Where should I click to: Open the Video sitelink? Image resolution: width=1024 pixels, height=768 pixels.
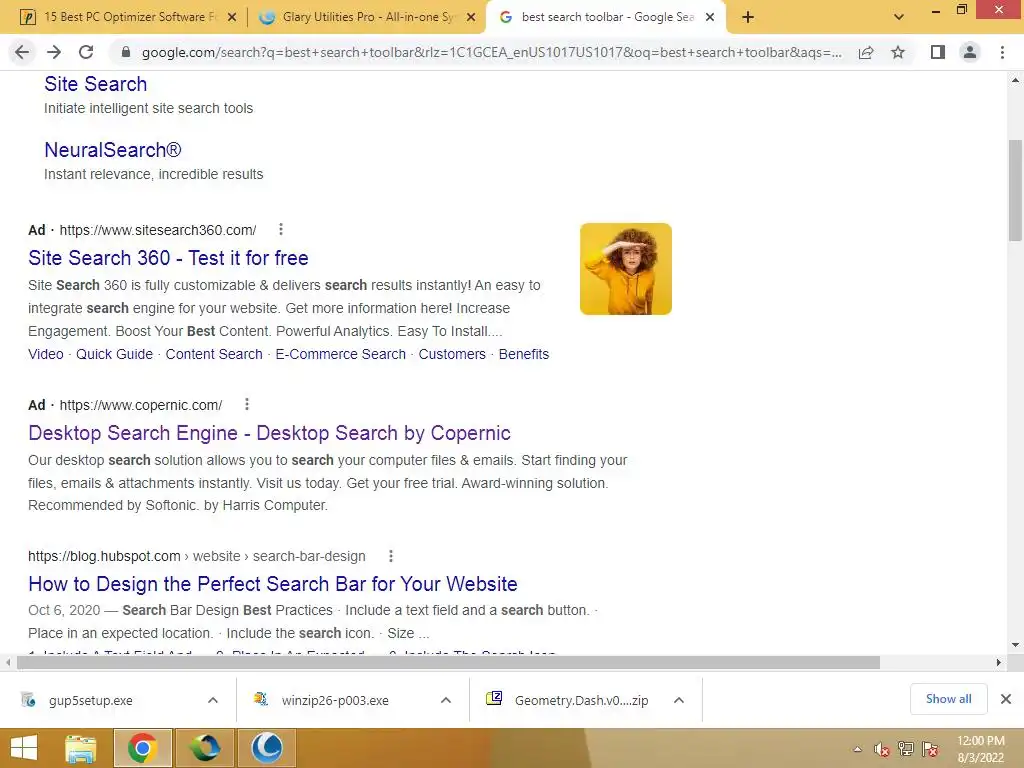point(46,354)
